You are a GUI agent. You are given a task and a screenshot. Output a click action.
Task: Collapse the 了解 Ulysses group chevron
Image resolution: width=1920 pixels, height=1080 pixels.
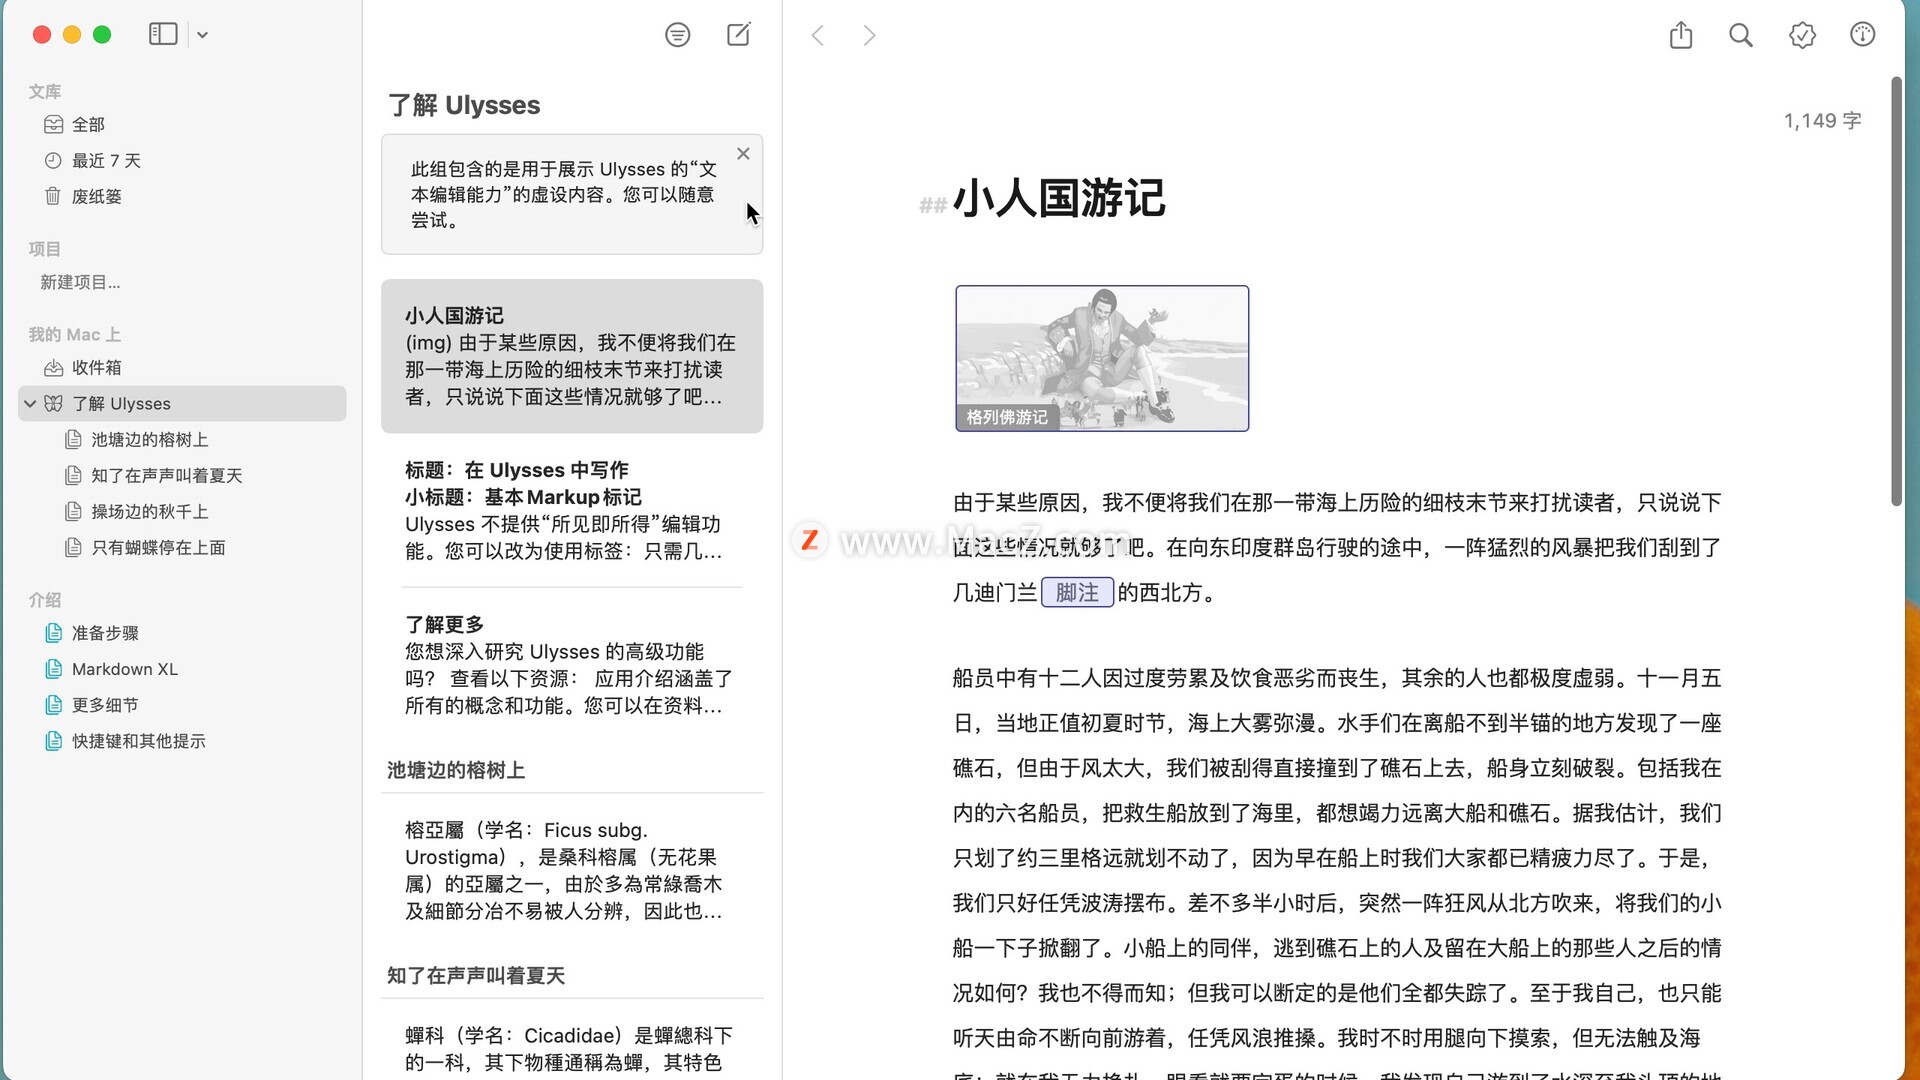coord(30,404)
